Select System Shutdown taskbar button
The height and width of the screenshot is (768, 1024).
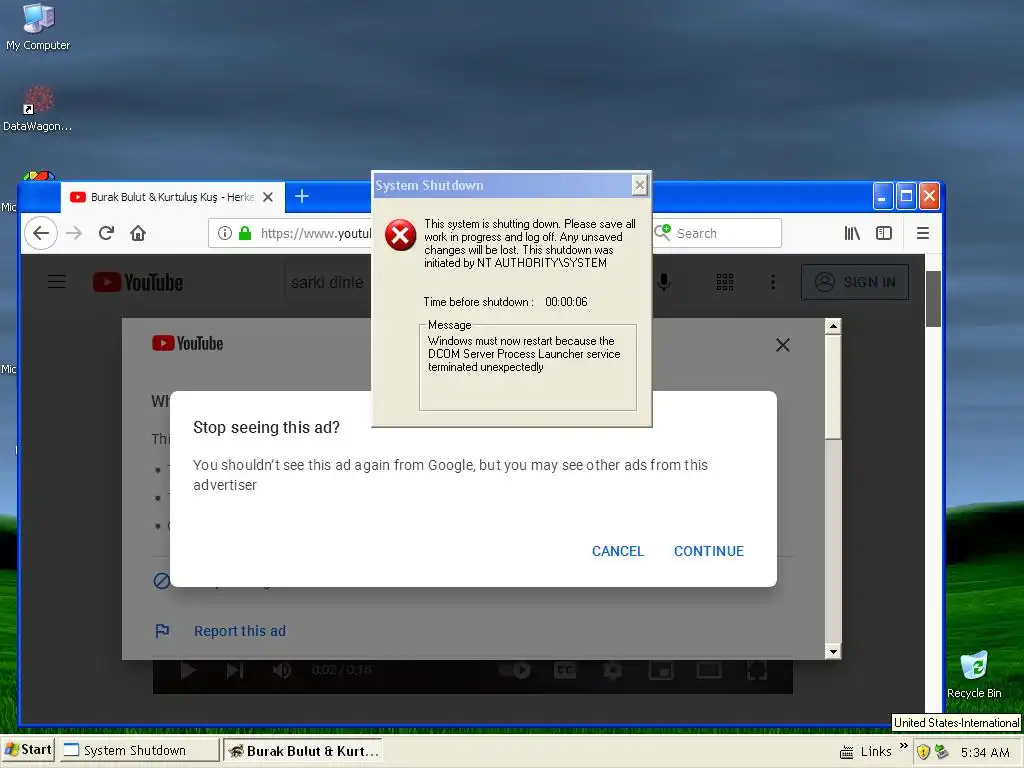[x=139, y=750]
